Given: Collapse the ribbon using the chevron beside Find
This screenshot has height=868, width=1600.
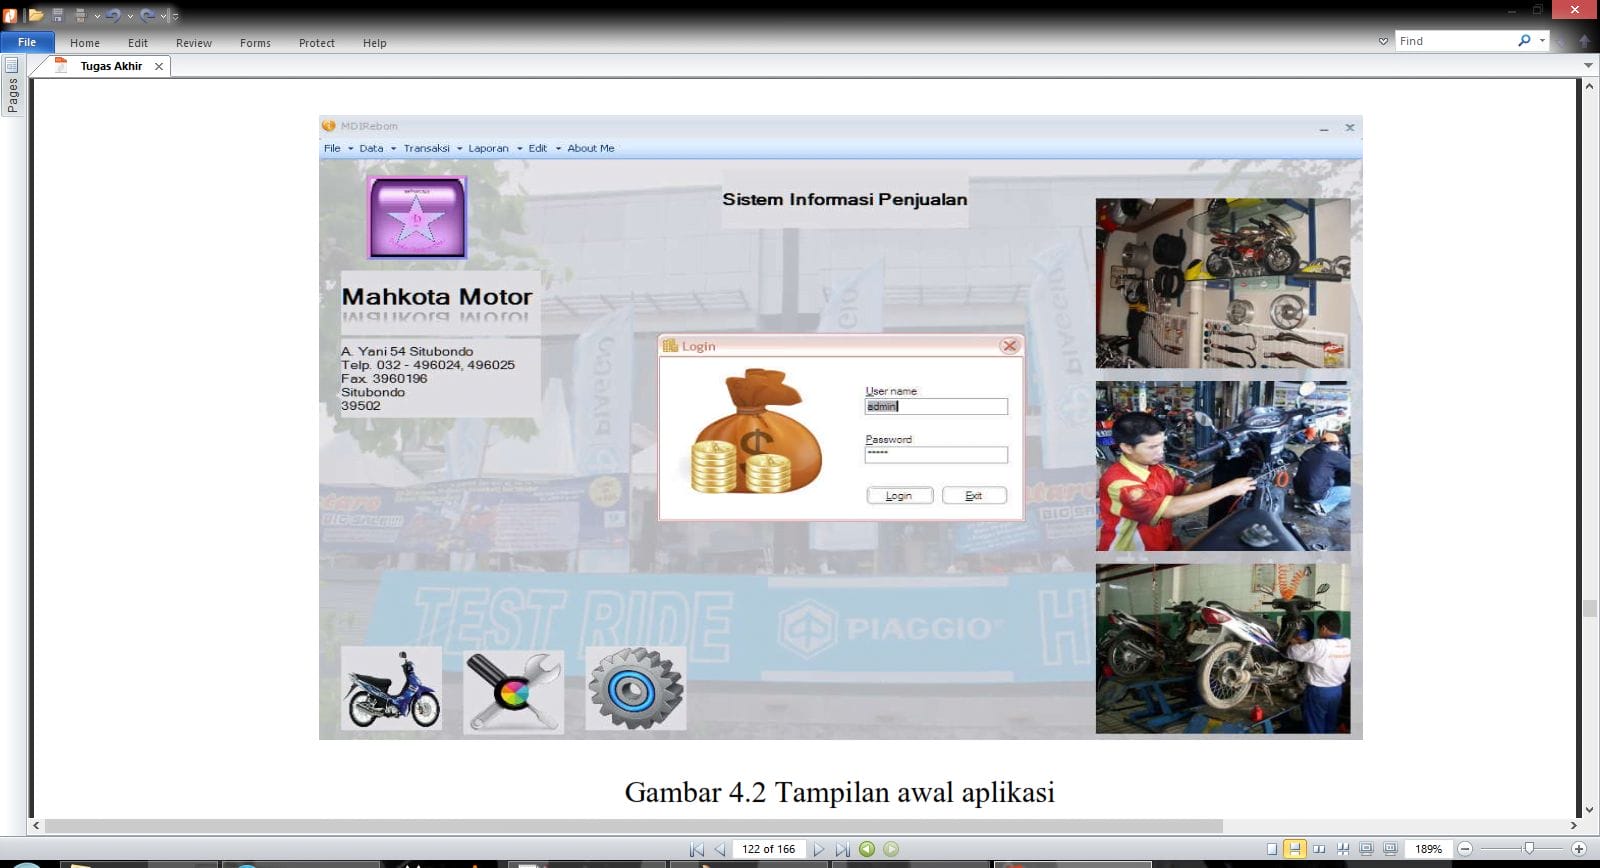Looking at the screenshot, I should click(1383, 41).
